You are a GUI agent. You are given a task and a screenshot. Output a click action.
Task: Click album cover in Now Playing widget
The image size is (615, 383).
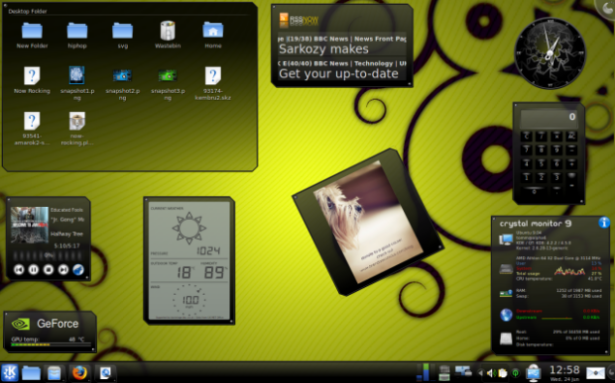29,225
